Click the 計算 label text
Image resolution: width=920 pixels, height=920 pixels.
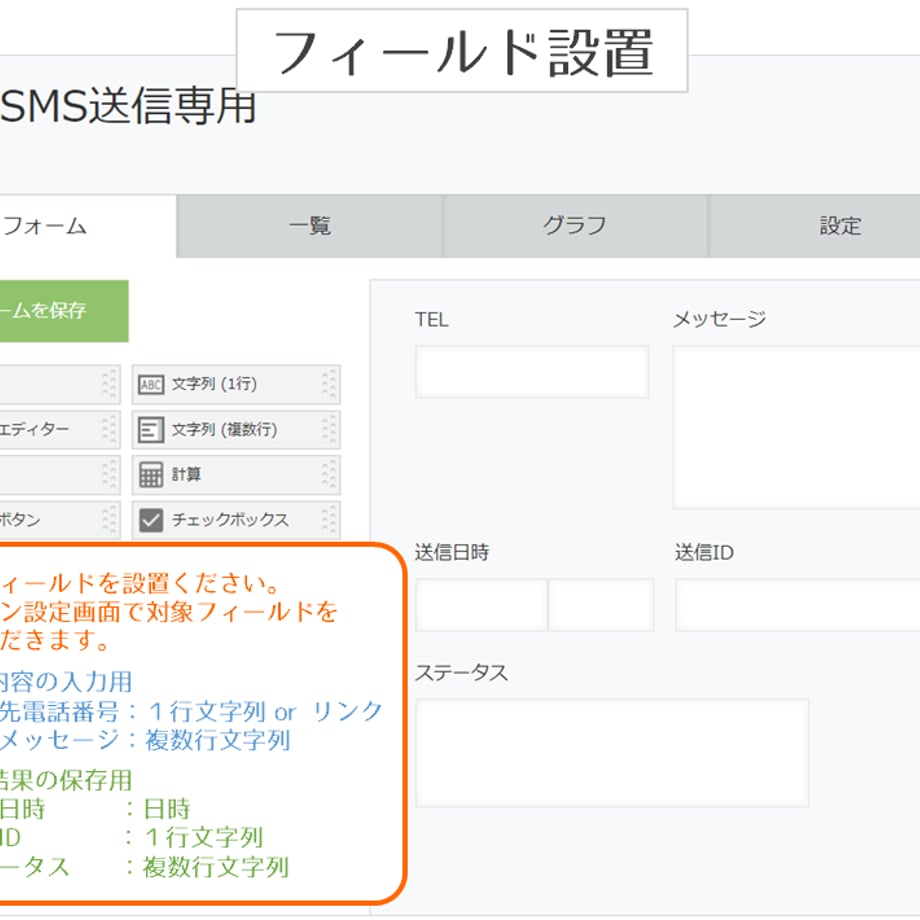click(186, 475)
